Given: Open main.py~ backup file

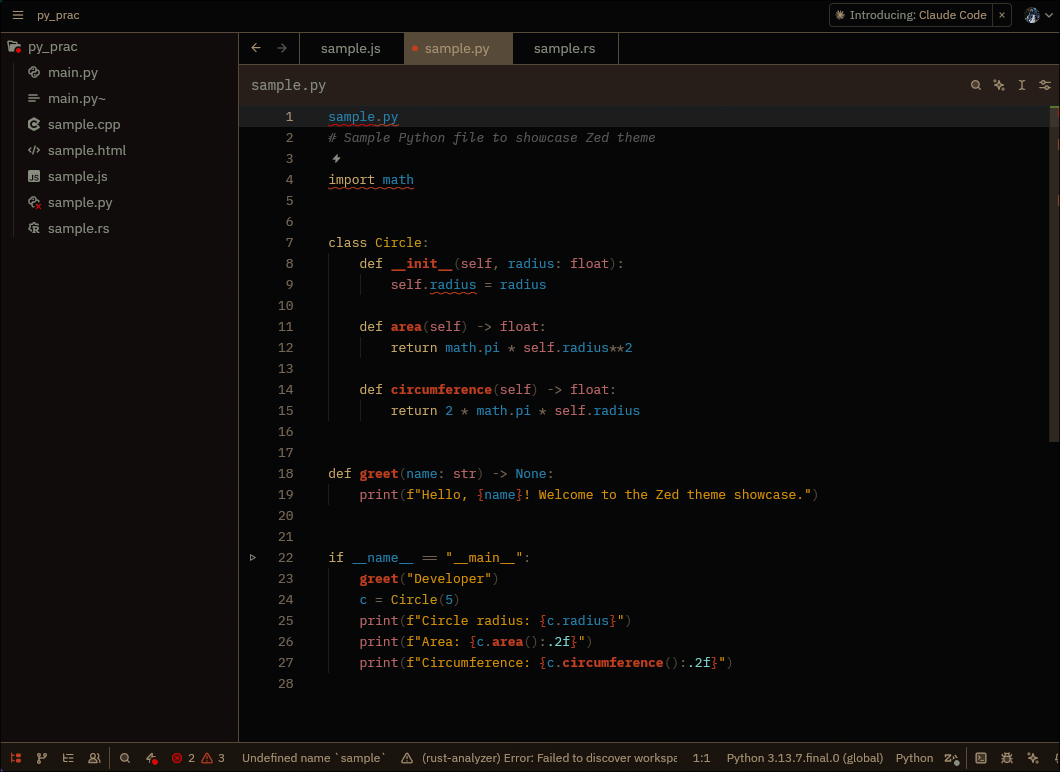Looking at the screenshot, I should point(76,99).
